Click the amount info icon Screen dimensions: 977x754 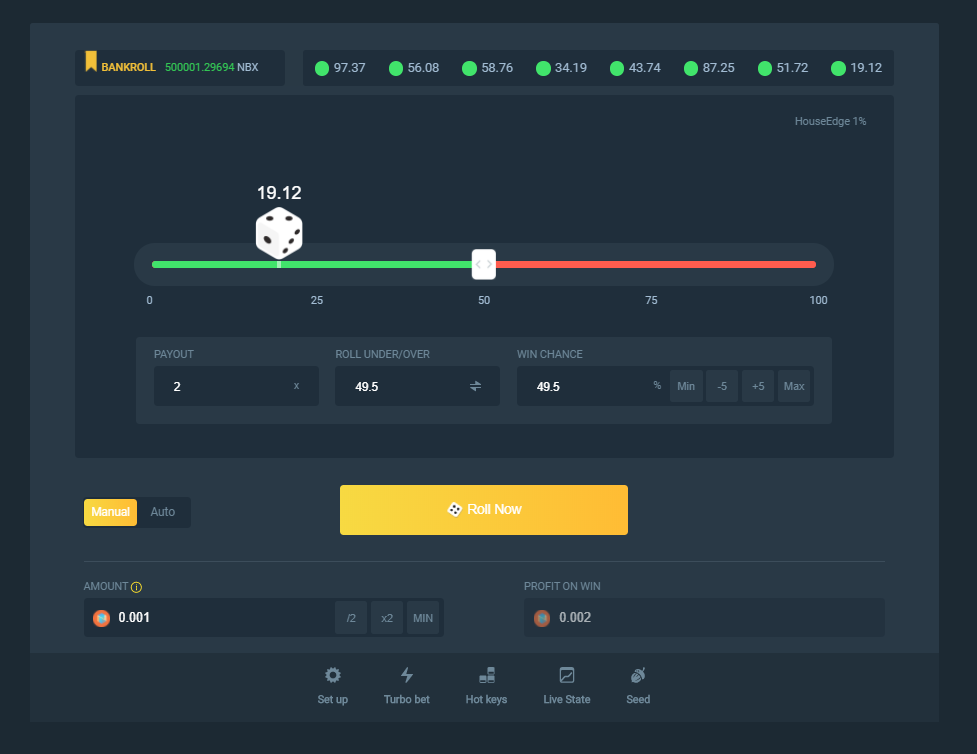pyautogui.click(x=136, y=587)
